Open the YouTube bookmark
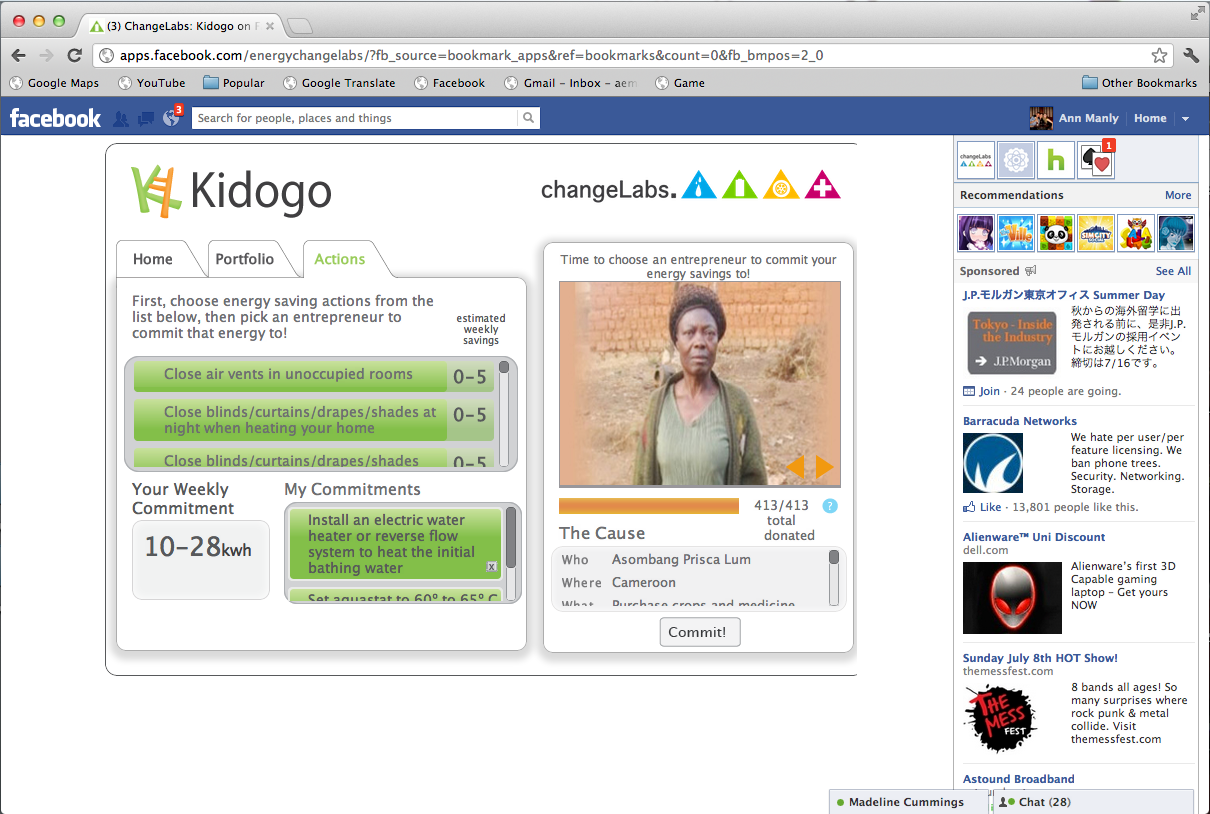This screenshot has height=814, width=1210. [151, 83]
